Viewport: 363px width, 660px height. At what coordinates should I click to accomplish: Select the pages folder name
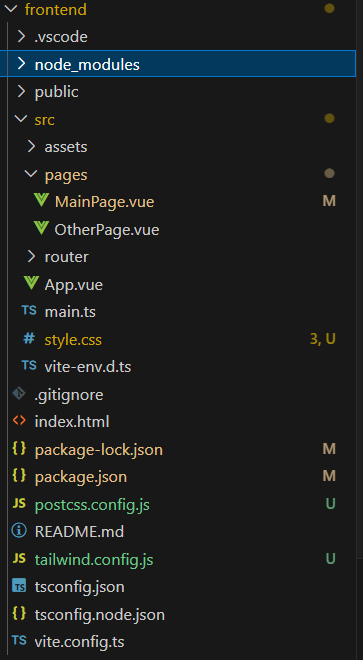coord(66,175)
